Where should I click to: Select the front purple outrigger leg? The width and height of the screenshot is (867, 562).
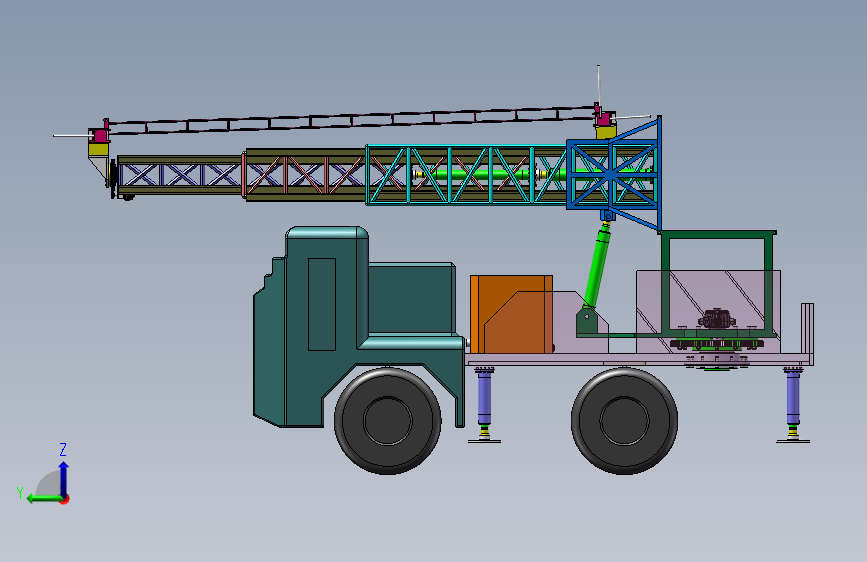point(484,398)
